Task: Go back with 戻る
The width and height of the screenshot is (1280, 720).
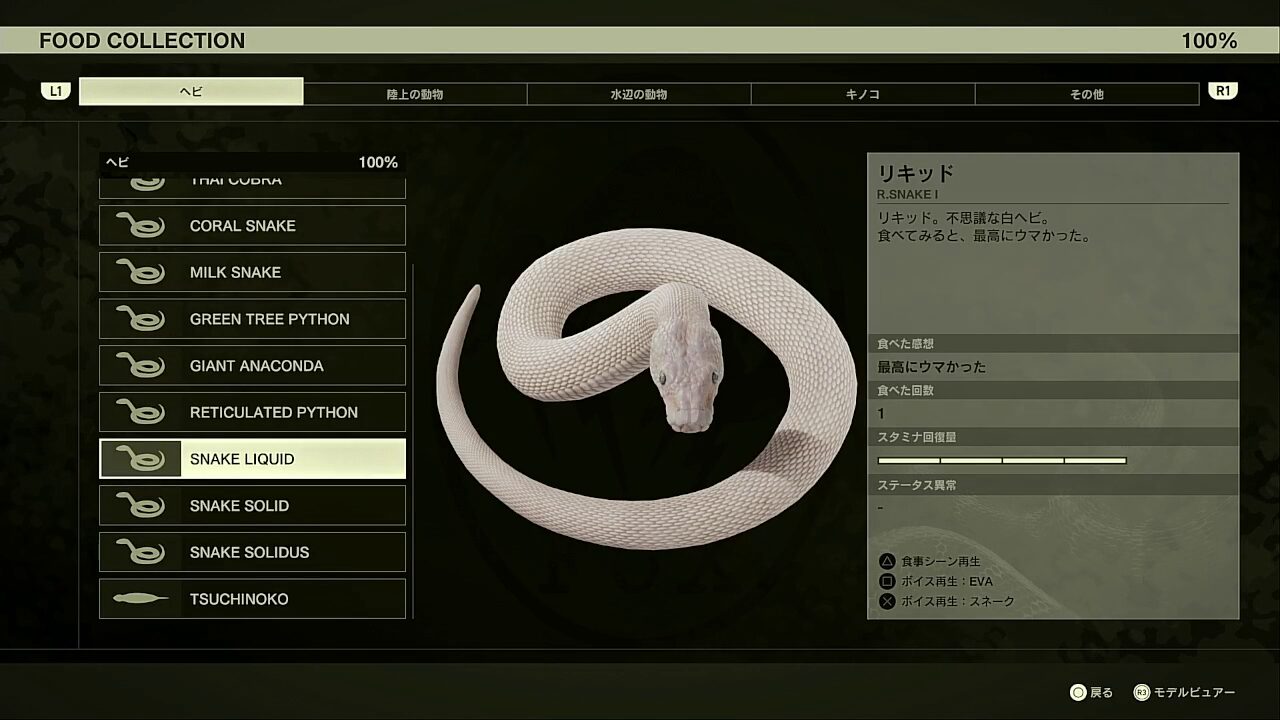Action: pyautogui.click(x=1101, y=692)
